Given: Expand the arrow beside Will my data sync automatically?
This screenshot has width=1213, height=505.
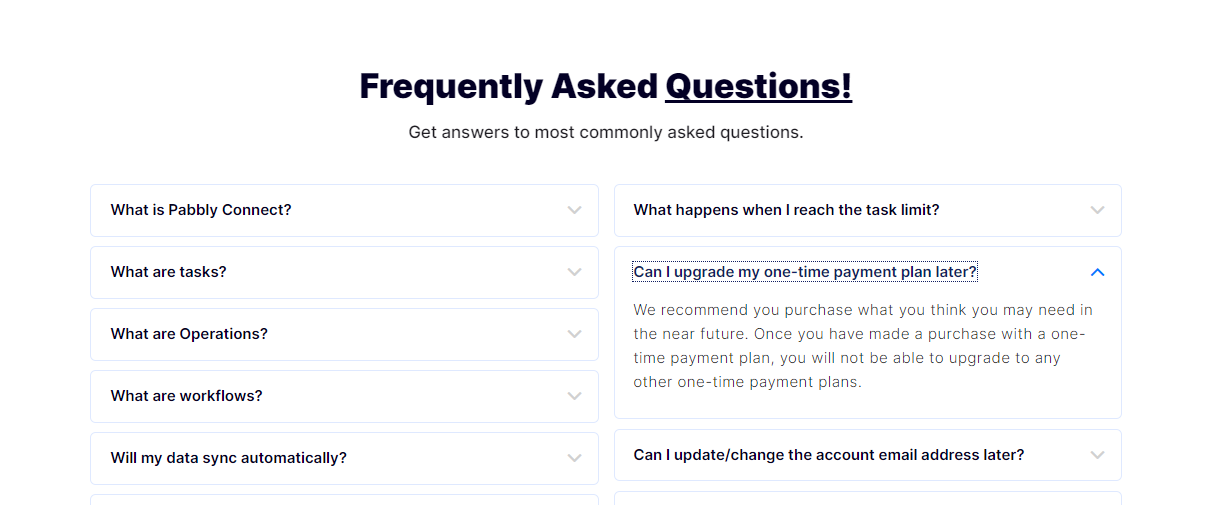Looking at the screenshot, I should coord(574,458).
